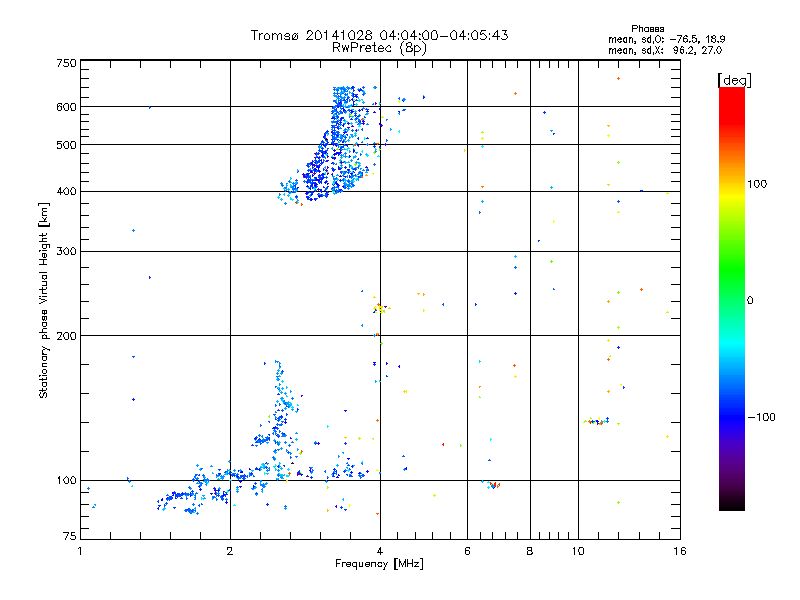800x600 pixels.
Task: Click the x-axis tick label "16"
Action: (x=680, y=551)
